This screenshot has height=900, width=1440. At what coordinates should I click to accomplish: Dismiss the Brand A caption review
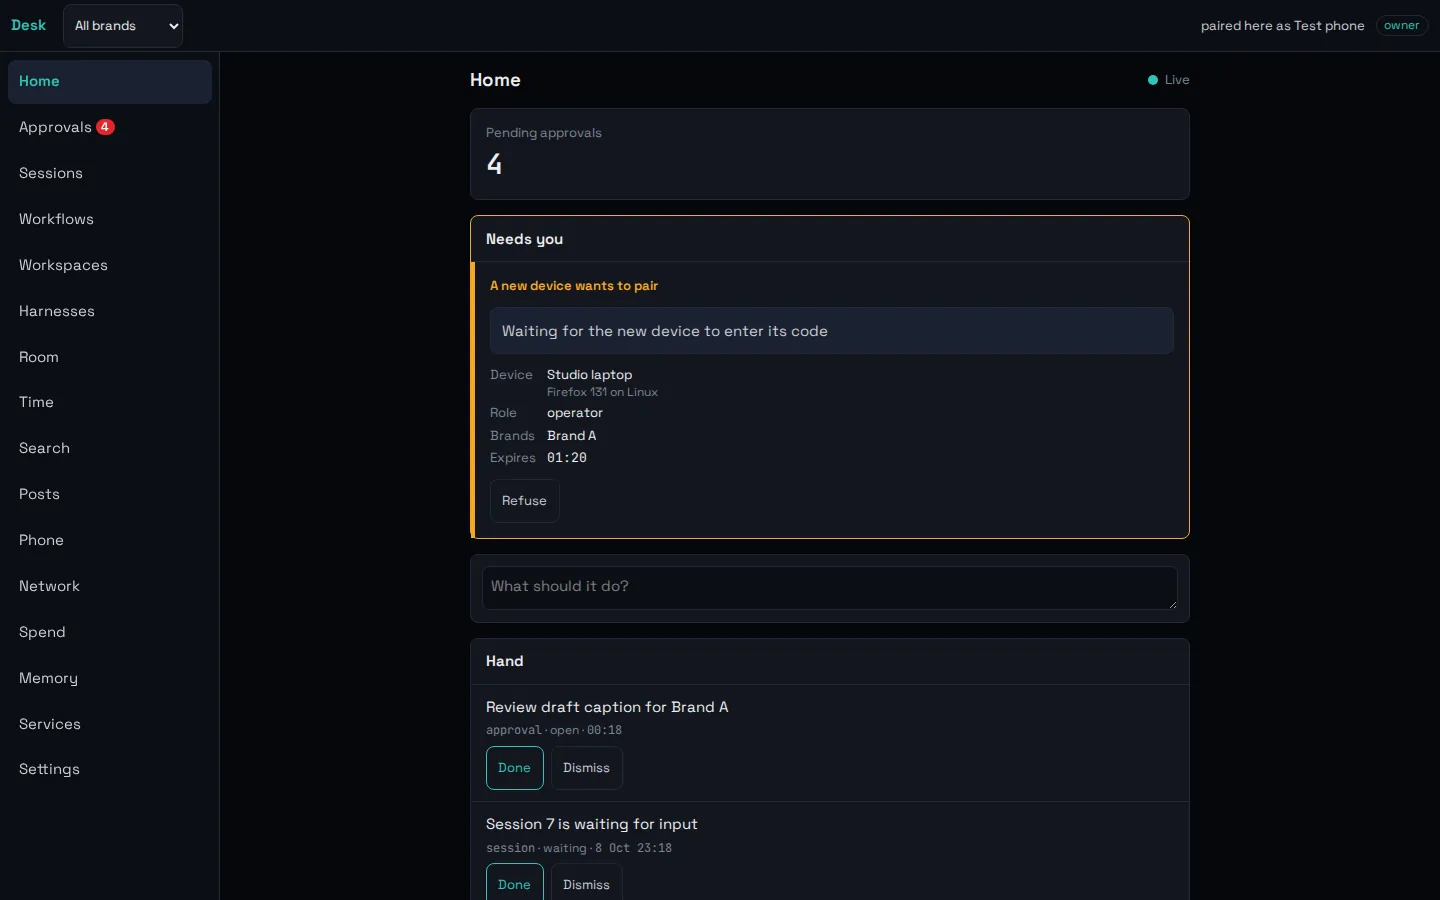pyautogui.click(x=587, y=768)
